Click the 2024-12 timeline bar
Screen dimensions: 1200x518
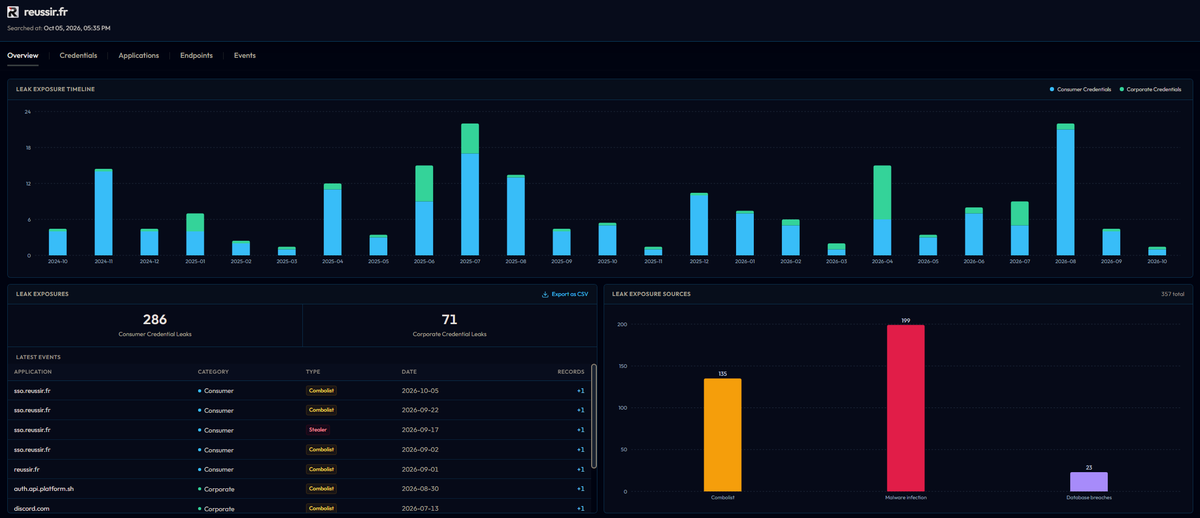pos(149,242)
